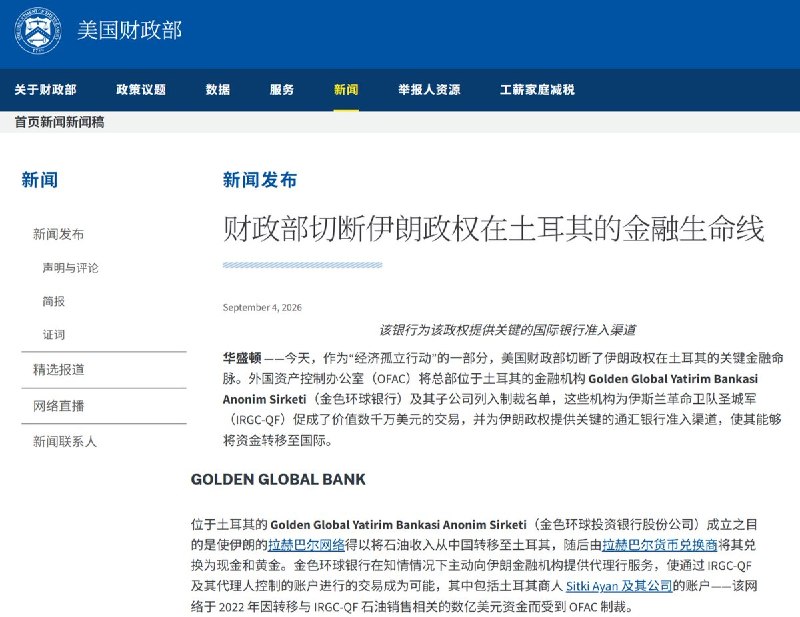The image size is (800, 617).
Task: Click the Treasury Department seal logo
Action: click(38, 31)
